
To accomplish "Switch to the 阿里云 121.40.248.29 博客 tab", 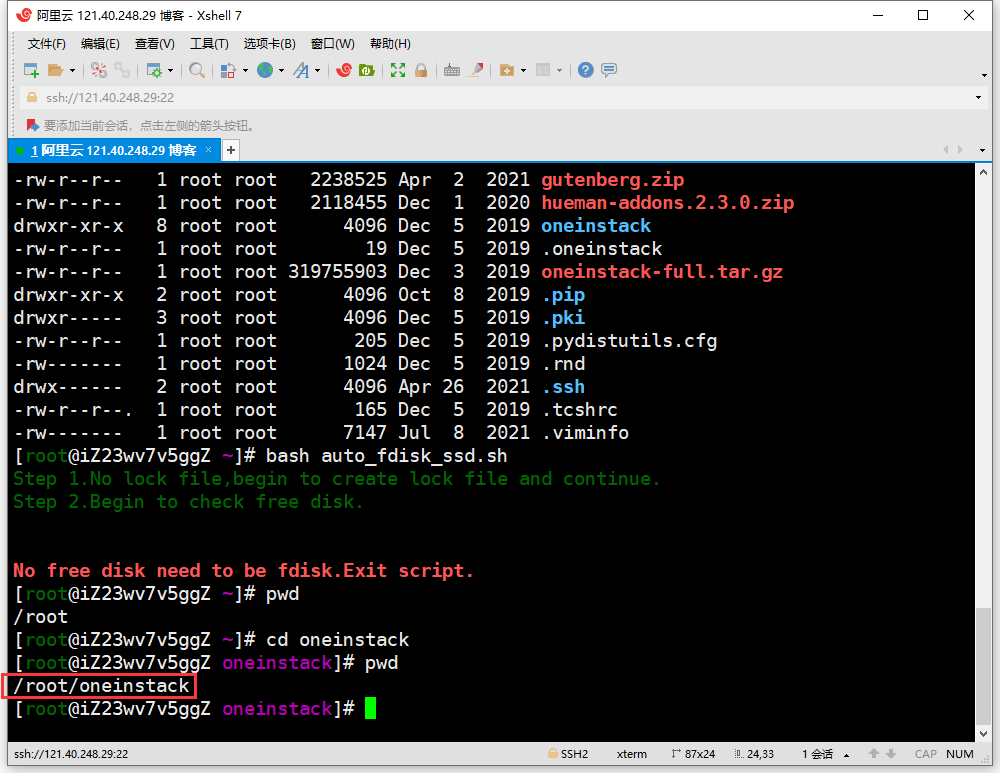I will 113,150.
